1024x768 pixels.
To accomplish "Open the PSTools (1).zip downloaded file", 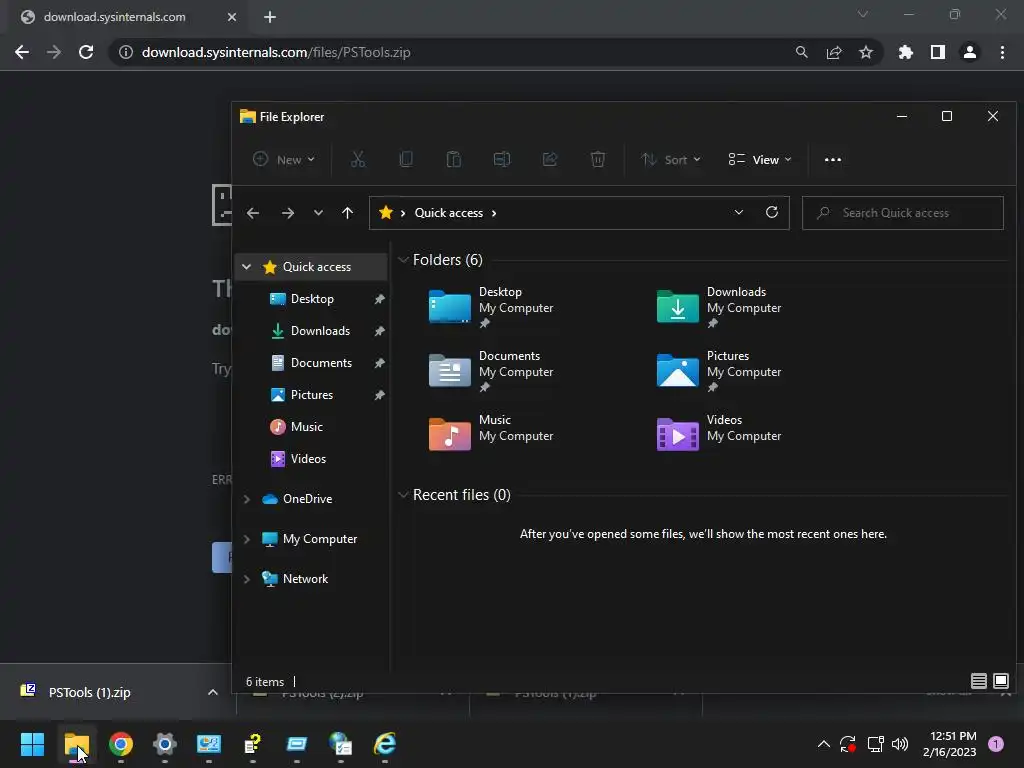I will tap(89, 692).
